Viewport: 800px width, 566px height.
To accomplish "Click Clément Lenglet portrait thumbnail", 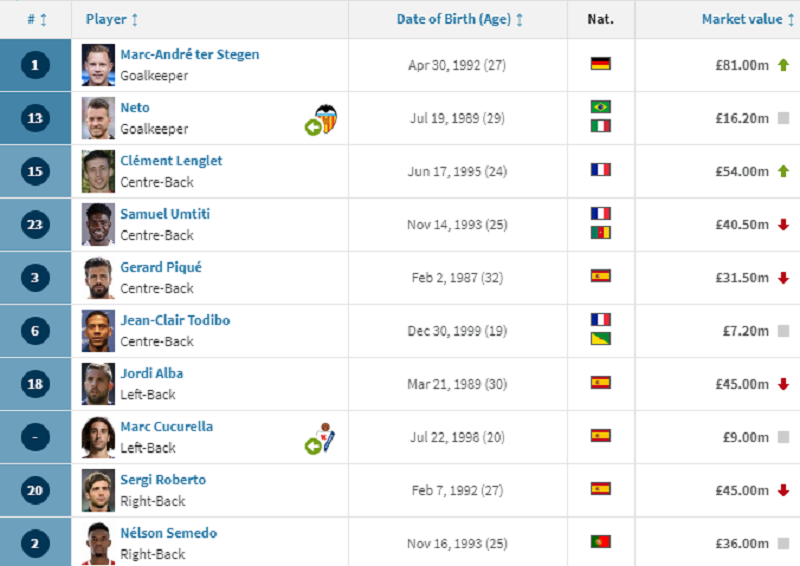I will click(98, 171).
